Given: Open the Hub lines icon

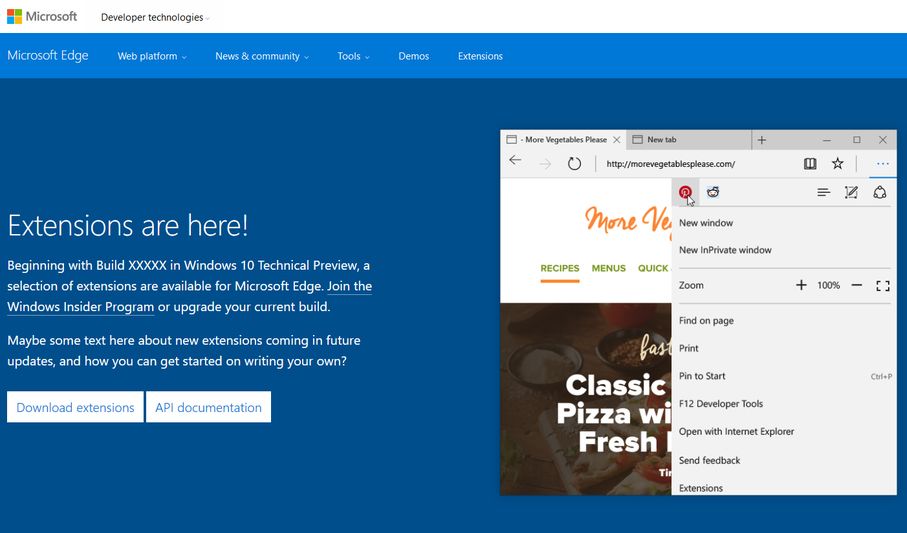Looking at the screenshot, I should tap(824, 192).
